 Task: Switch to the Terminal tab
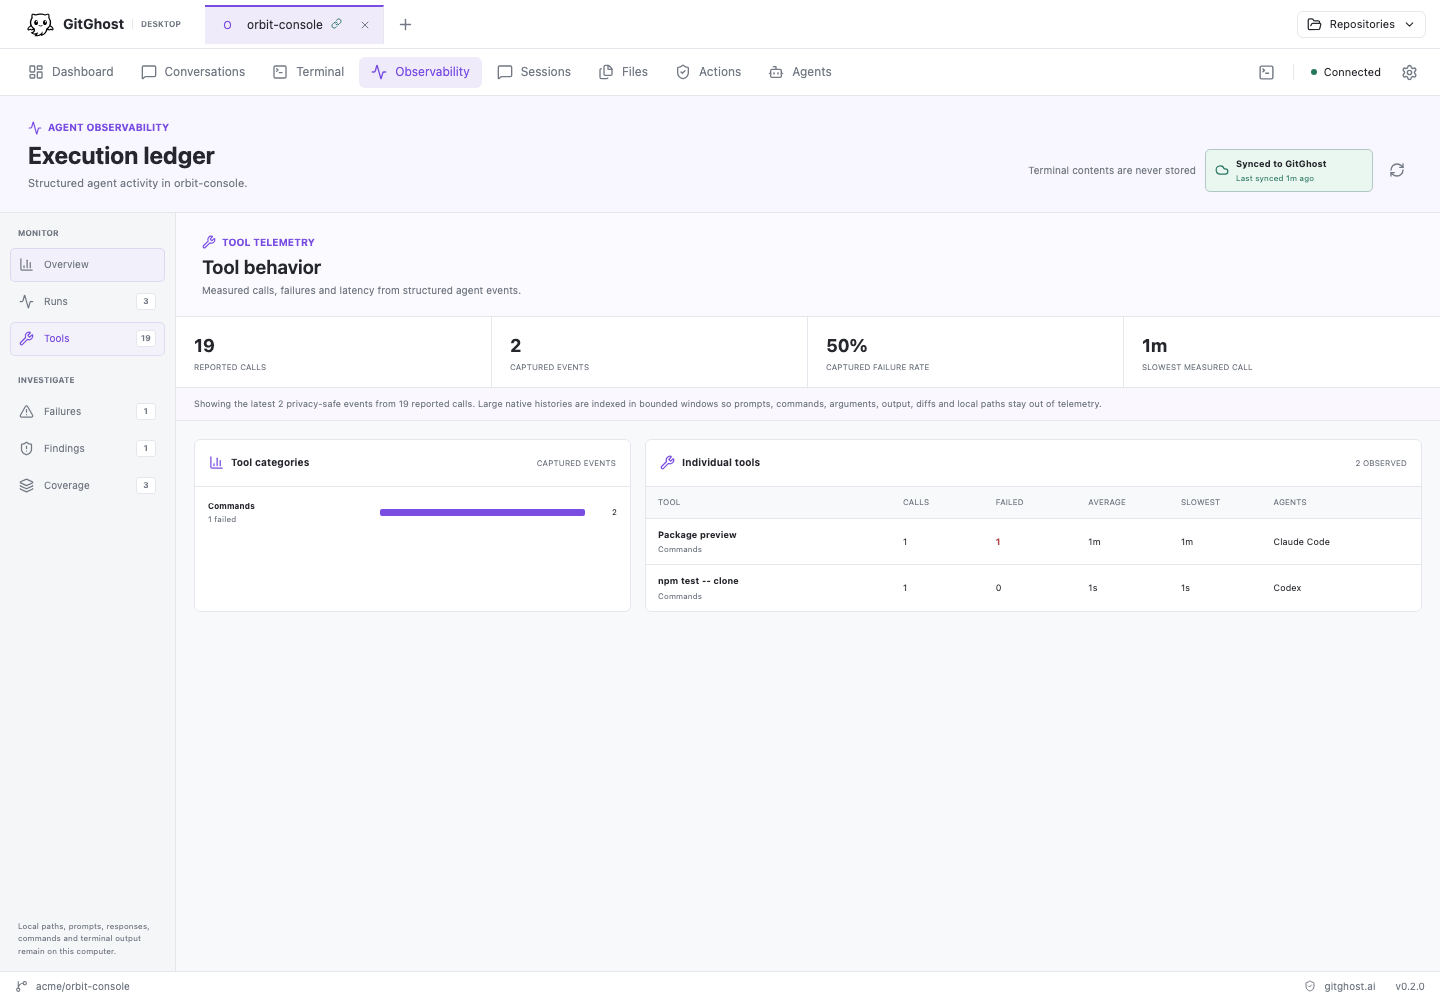point(308,72)
